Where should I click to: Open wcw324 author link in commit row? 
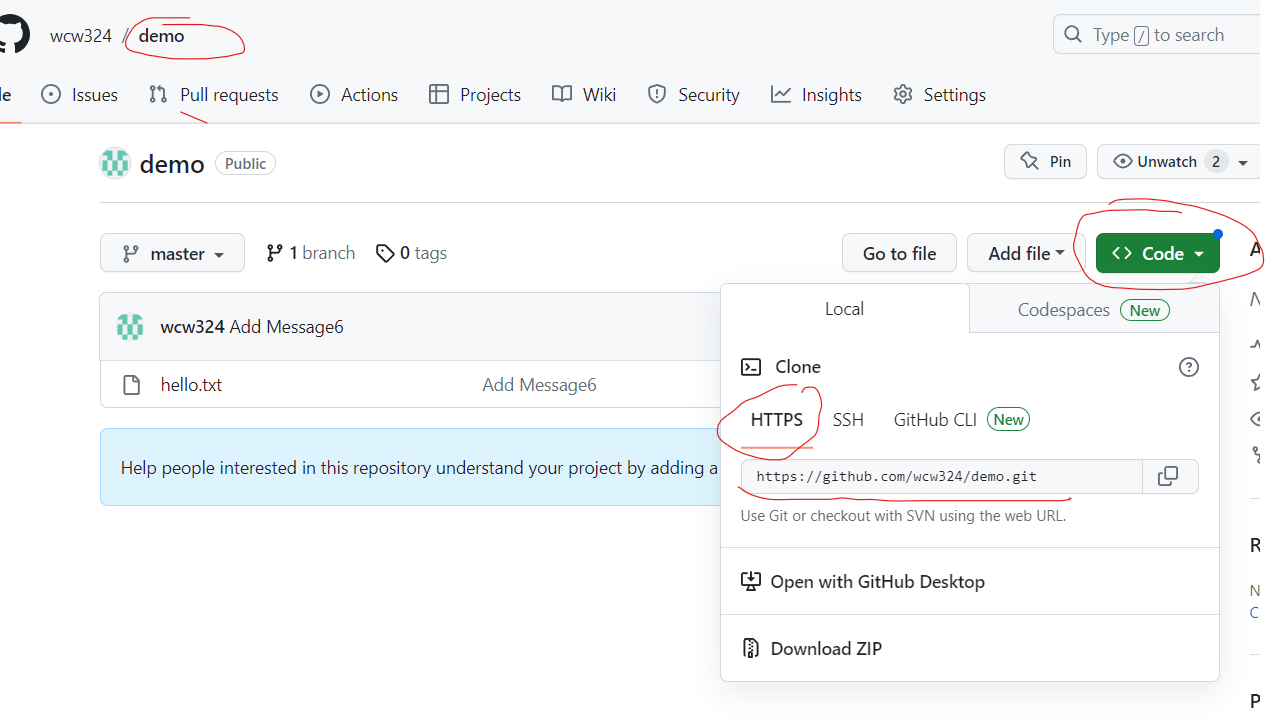click(192, 327)
